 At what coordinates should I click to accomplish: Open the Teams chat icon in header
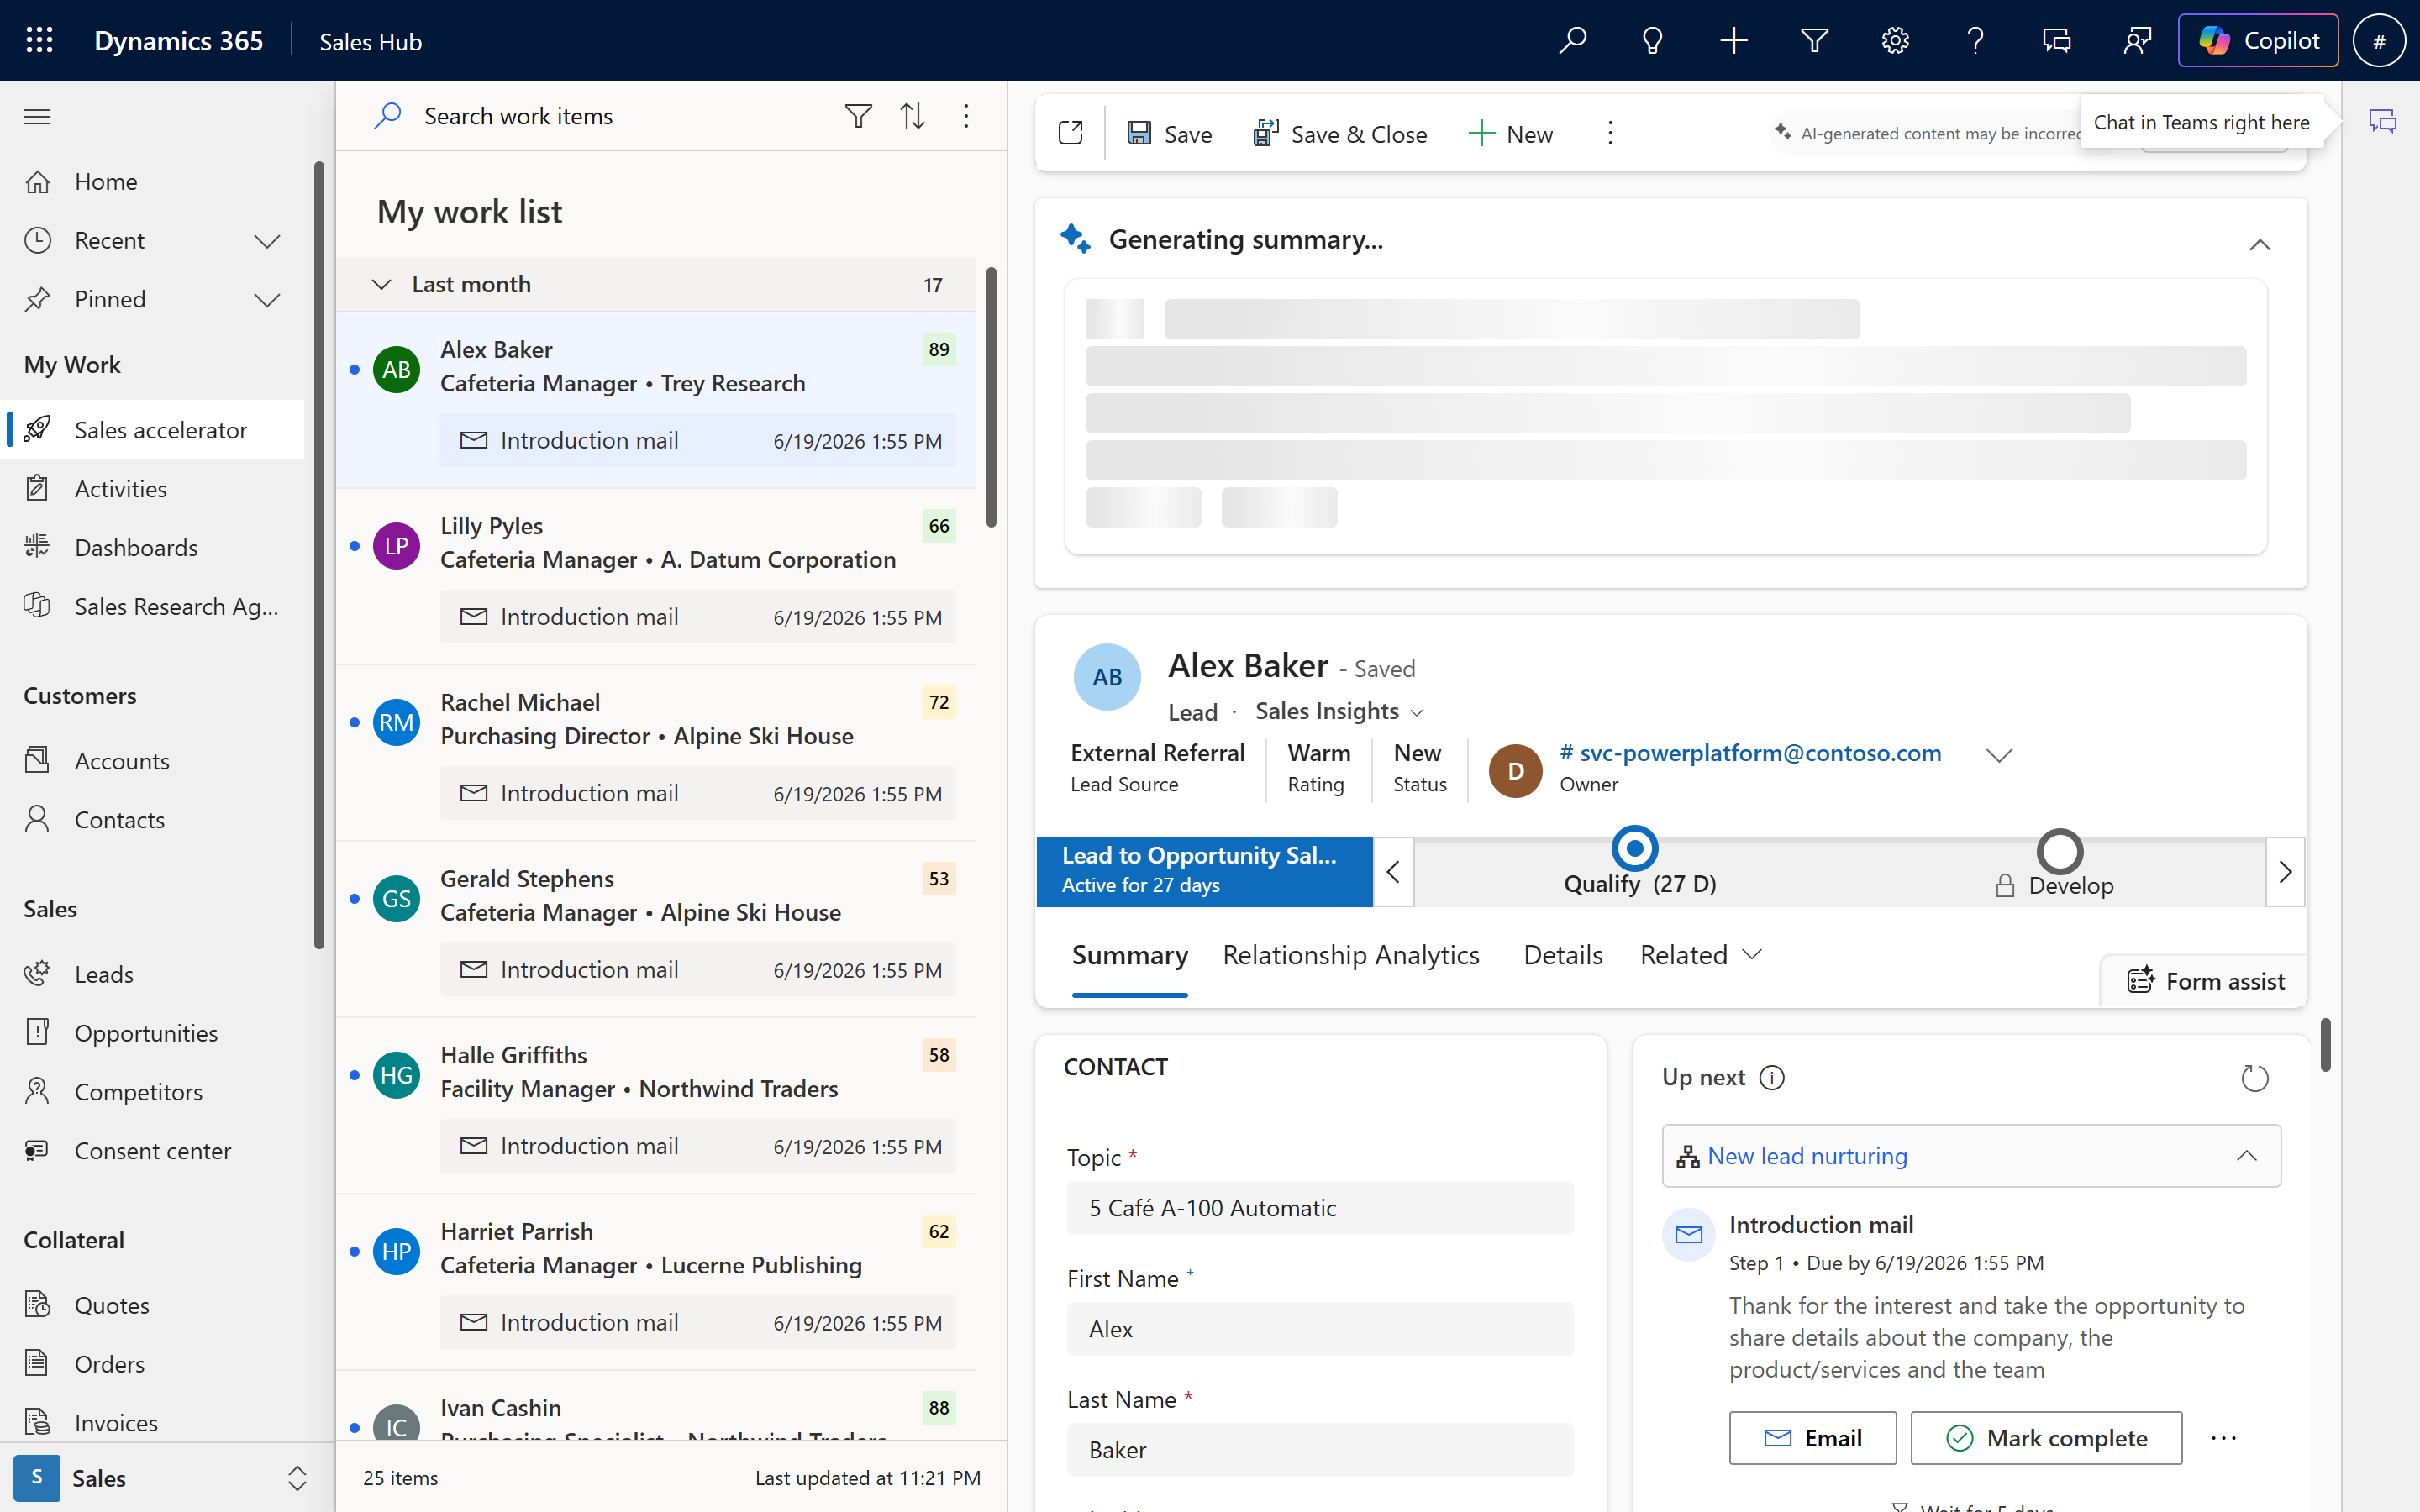(2056, 41)
